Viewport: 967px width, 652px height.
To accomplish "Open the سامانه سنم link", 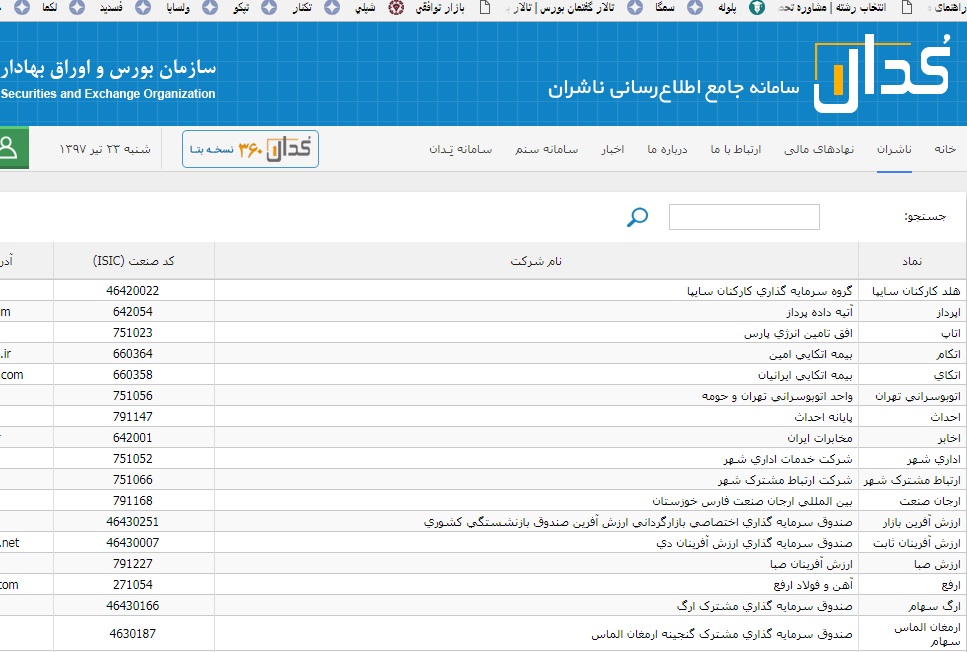I will pos(546,149).
